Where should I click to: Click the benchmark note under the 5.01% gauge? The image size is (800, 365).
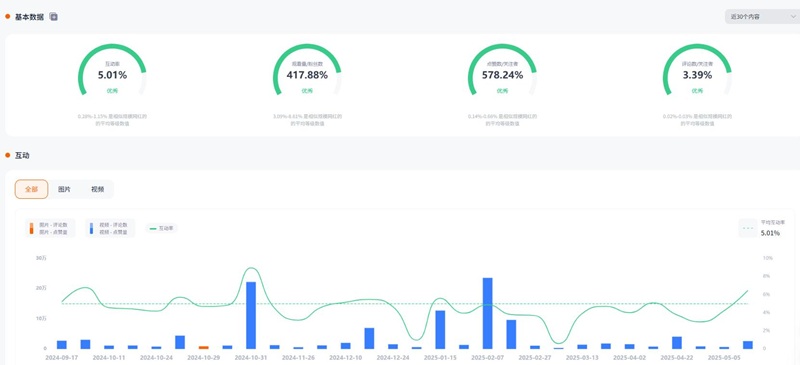coord(112,120)
